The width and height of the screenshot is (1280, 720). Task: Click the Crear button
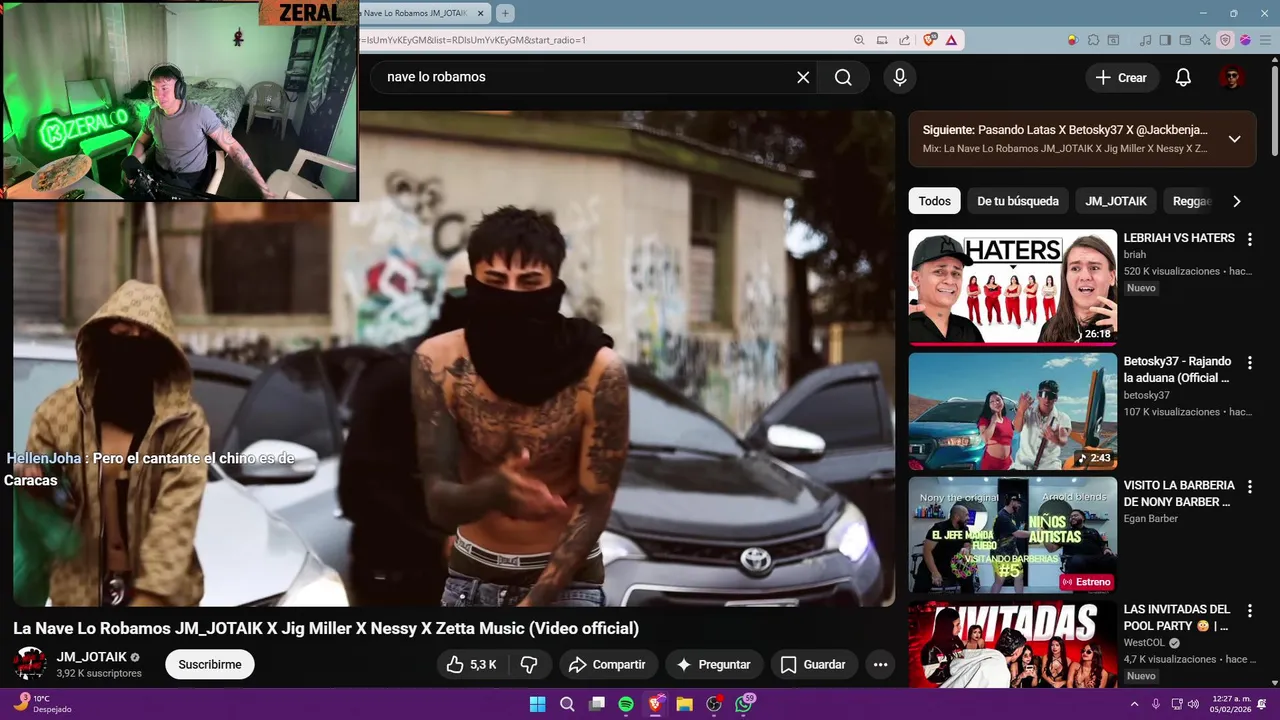(1121, 77)
